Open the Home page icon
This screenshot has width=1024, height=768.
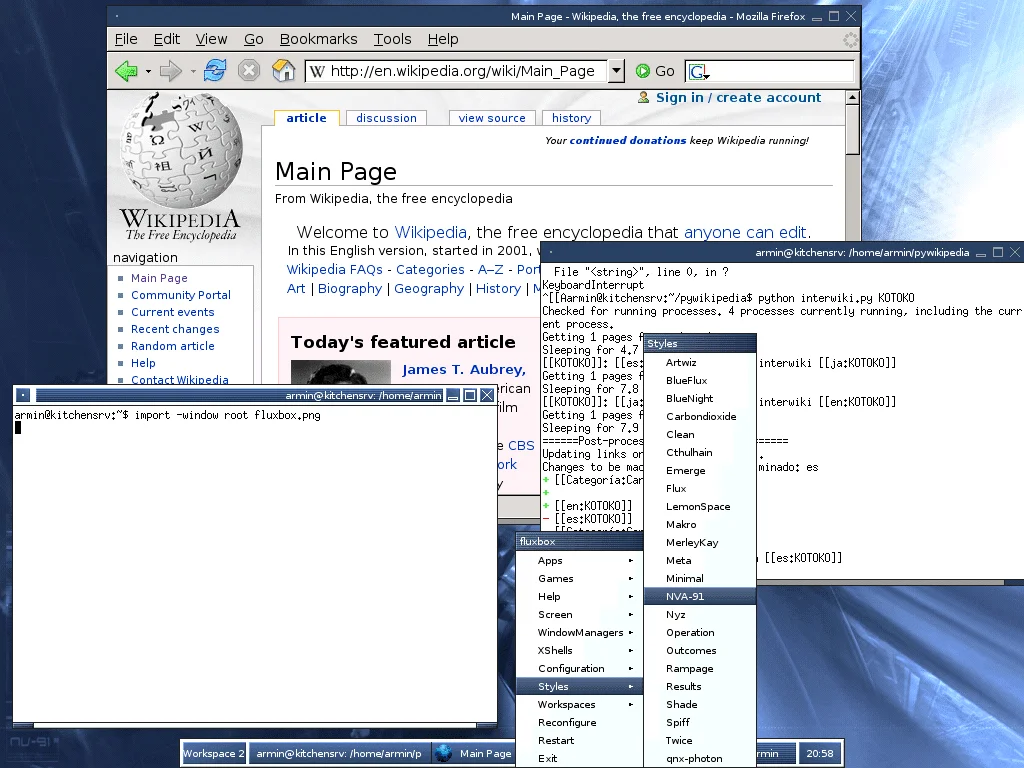point(284,71)
